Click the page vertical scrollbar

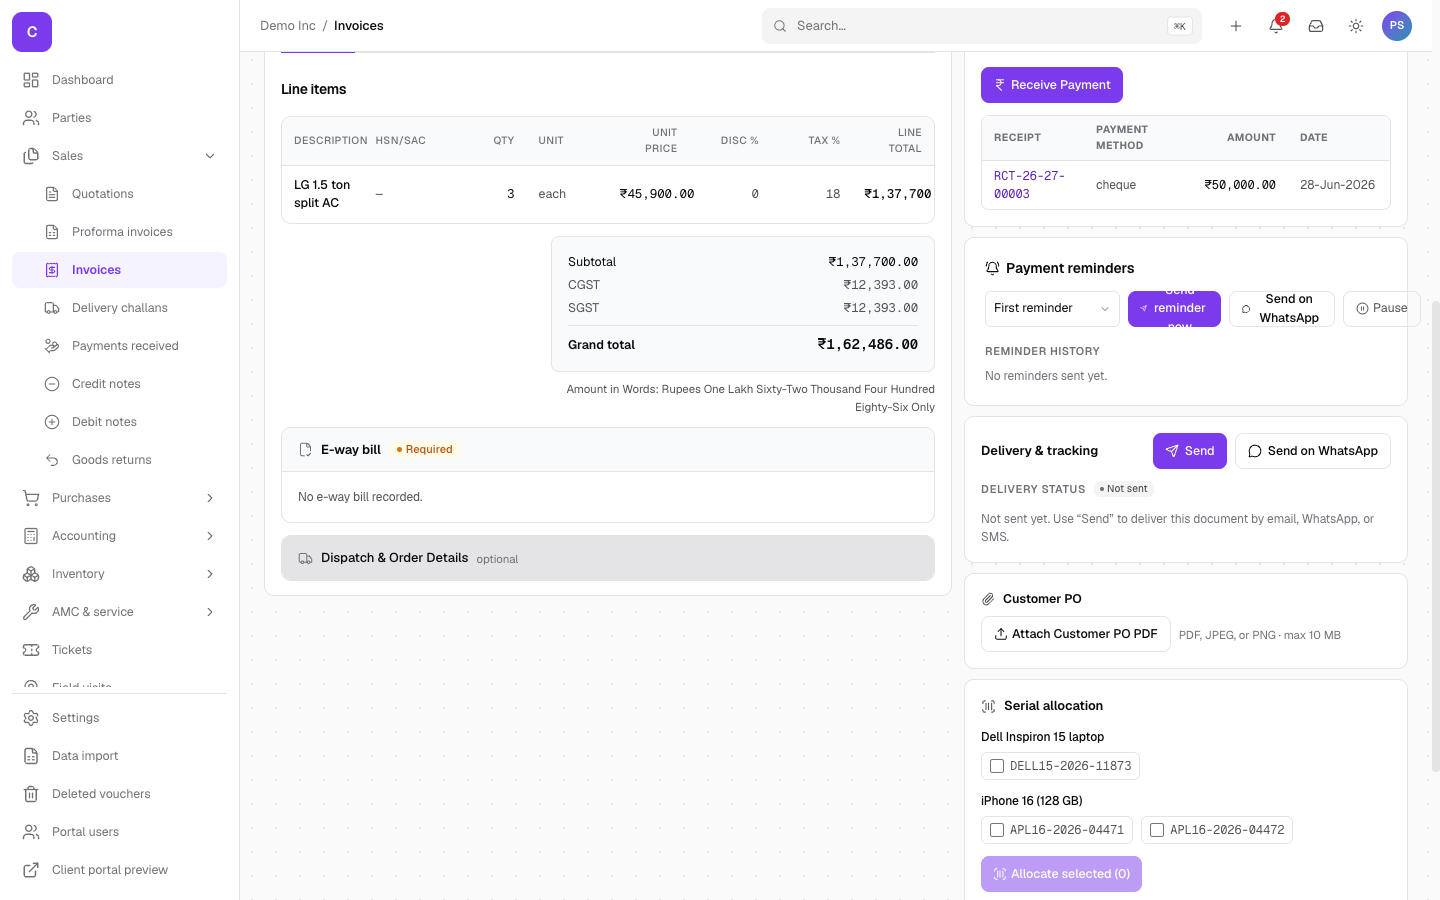click(x=1436, y=535)
